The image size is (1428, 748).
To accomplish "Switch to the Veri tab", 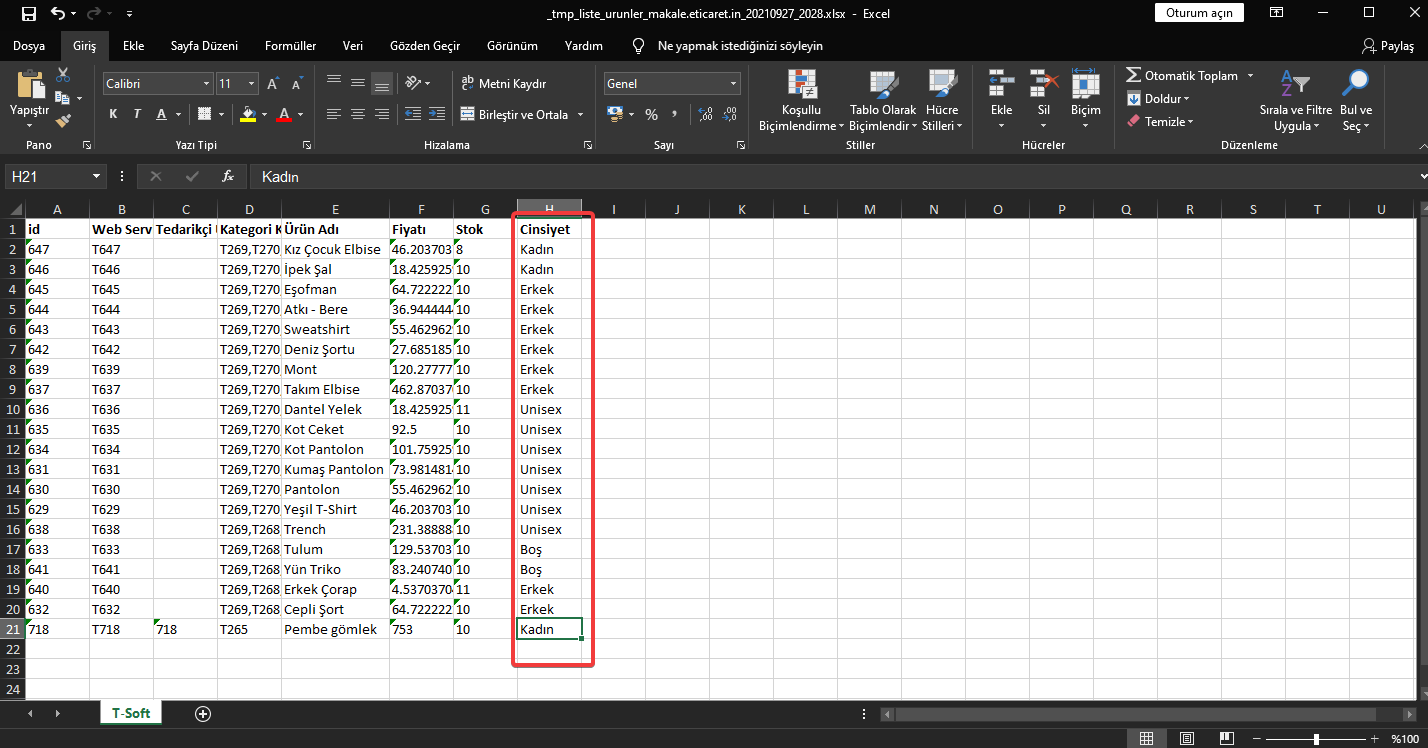I will [352, 46].
